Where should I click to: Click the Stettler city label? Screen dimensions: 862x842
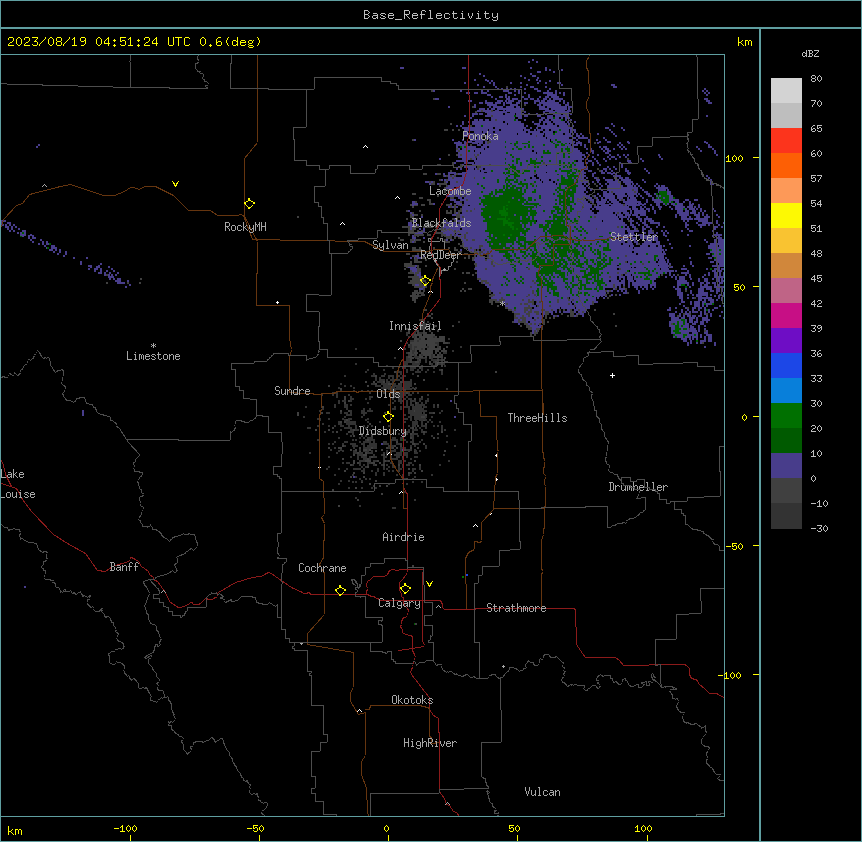click(x=634, y=237)
